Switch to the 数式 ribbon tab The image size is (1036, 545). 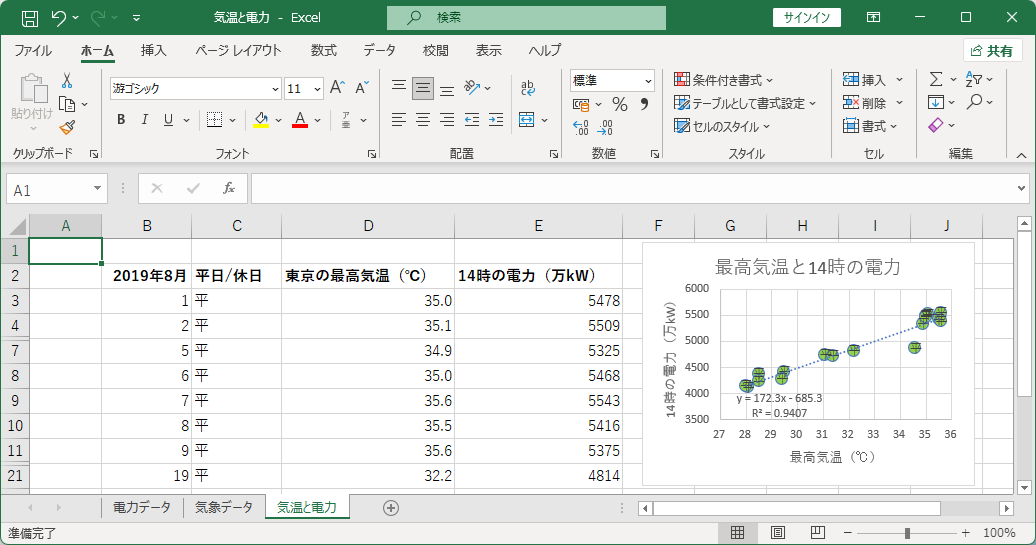pyautogui.click(x=324, y=51)
